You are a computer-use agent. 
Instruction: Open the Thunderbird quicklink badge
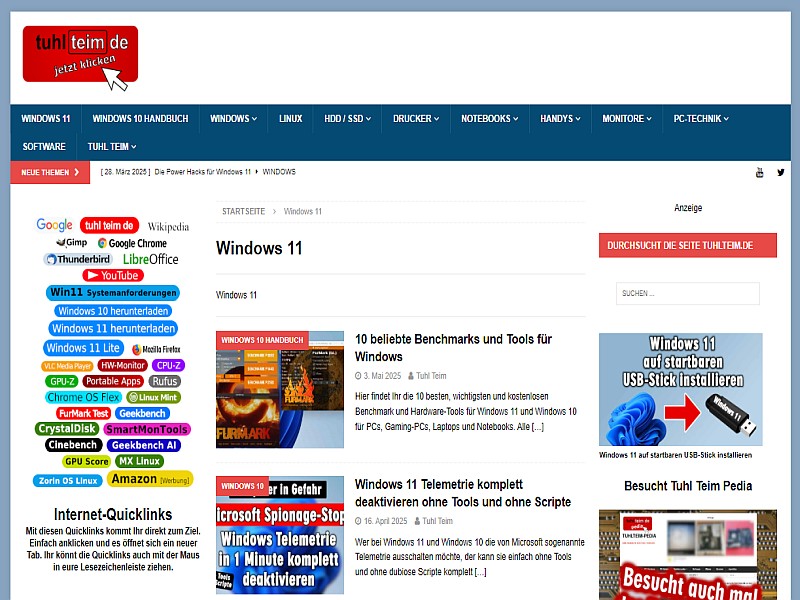coord(78,259)
